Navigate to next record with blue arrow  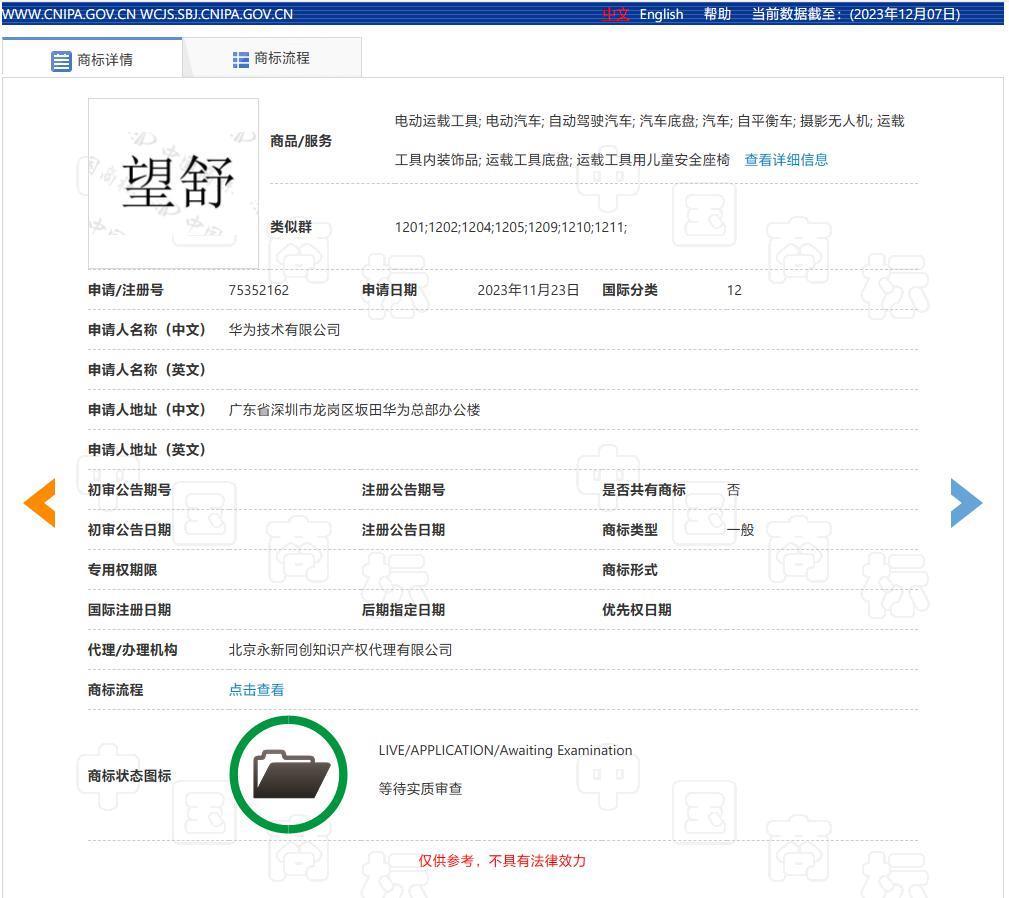point(966,503)
